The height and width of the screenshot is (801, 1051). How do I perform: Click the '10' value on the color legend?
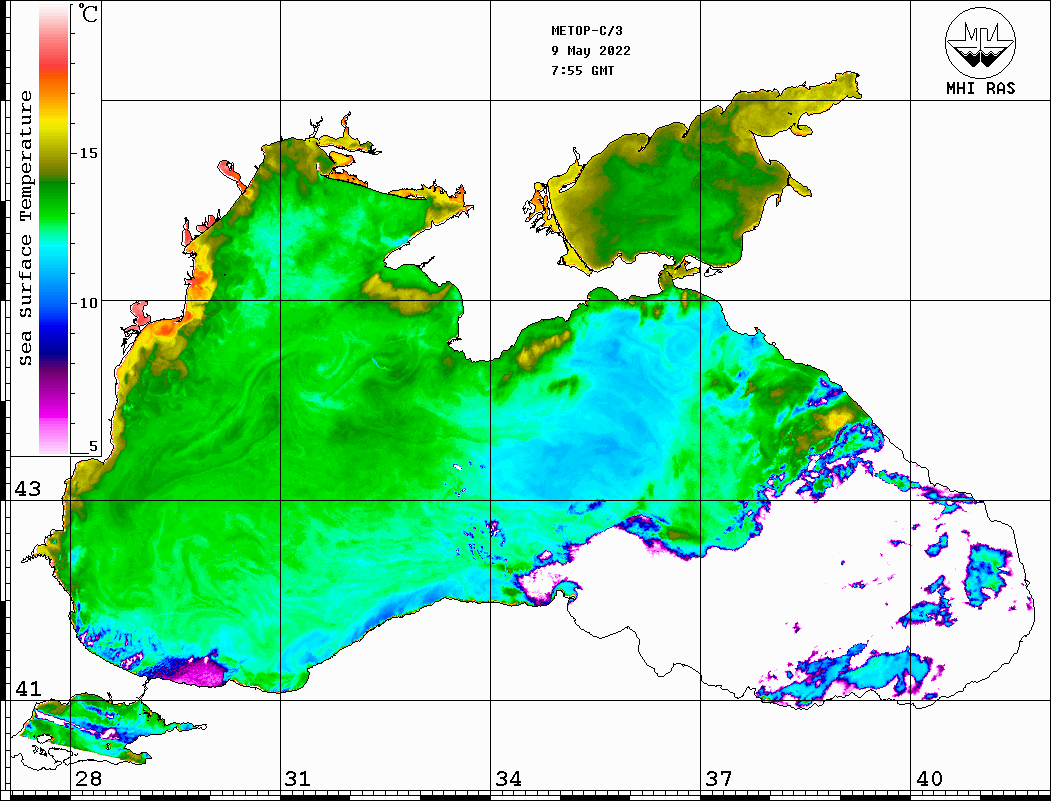click(x=88, y=303)
